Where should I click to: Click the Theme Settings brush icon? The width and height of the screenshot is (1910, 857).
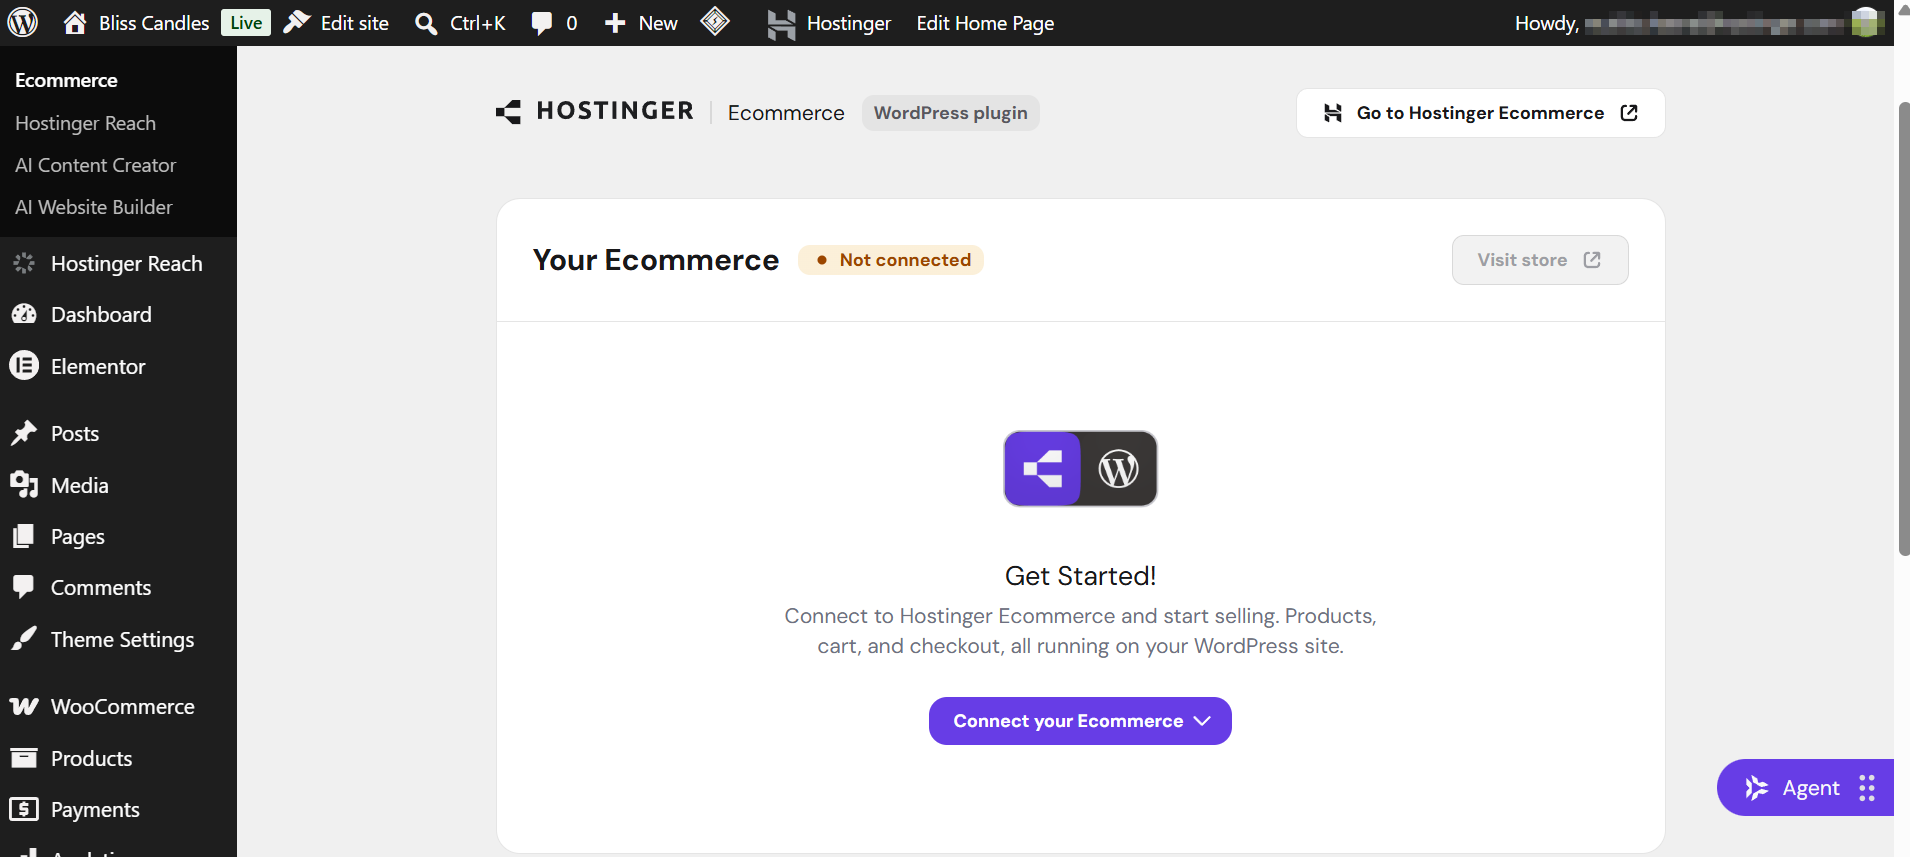24,639
